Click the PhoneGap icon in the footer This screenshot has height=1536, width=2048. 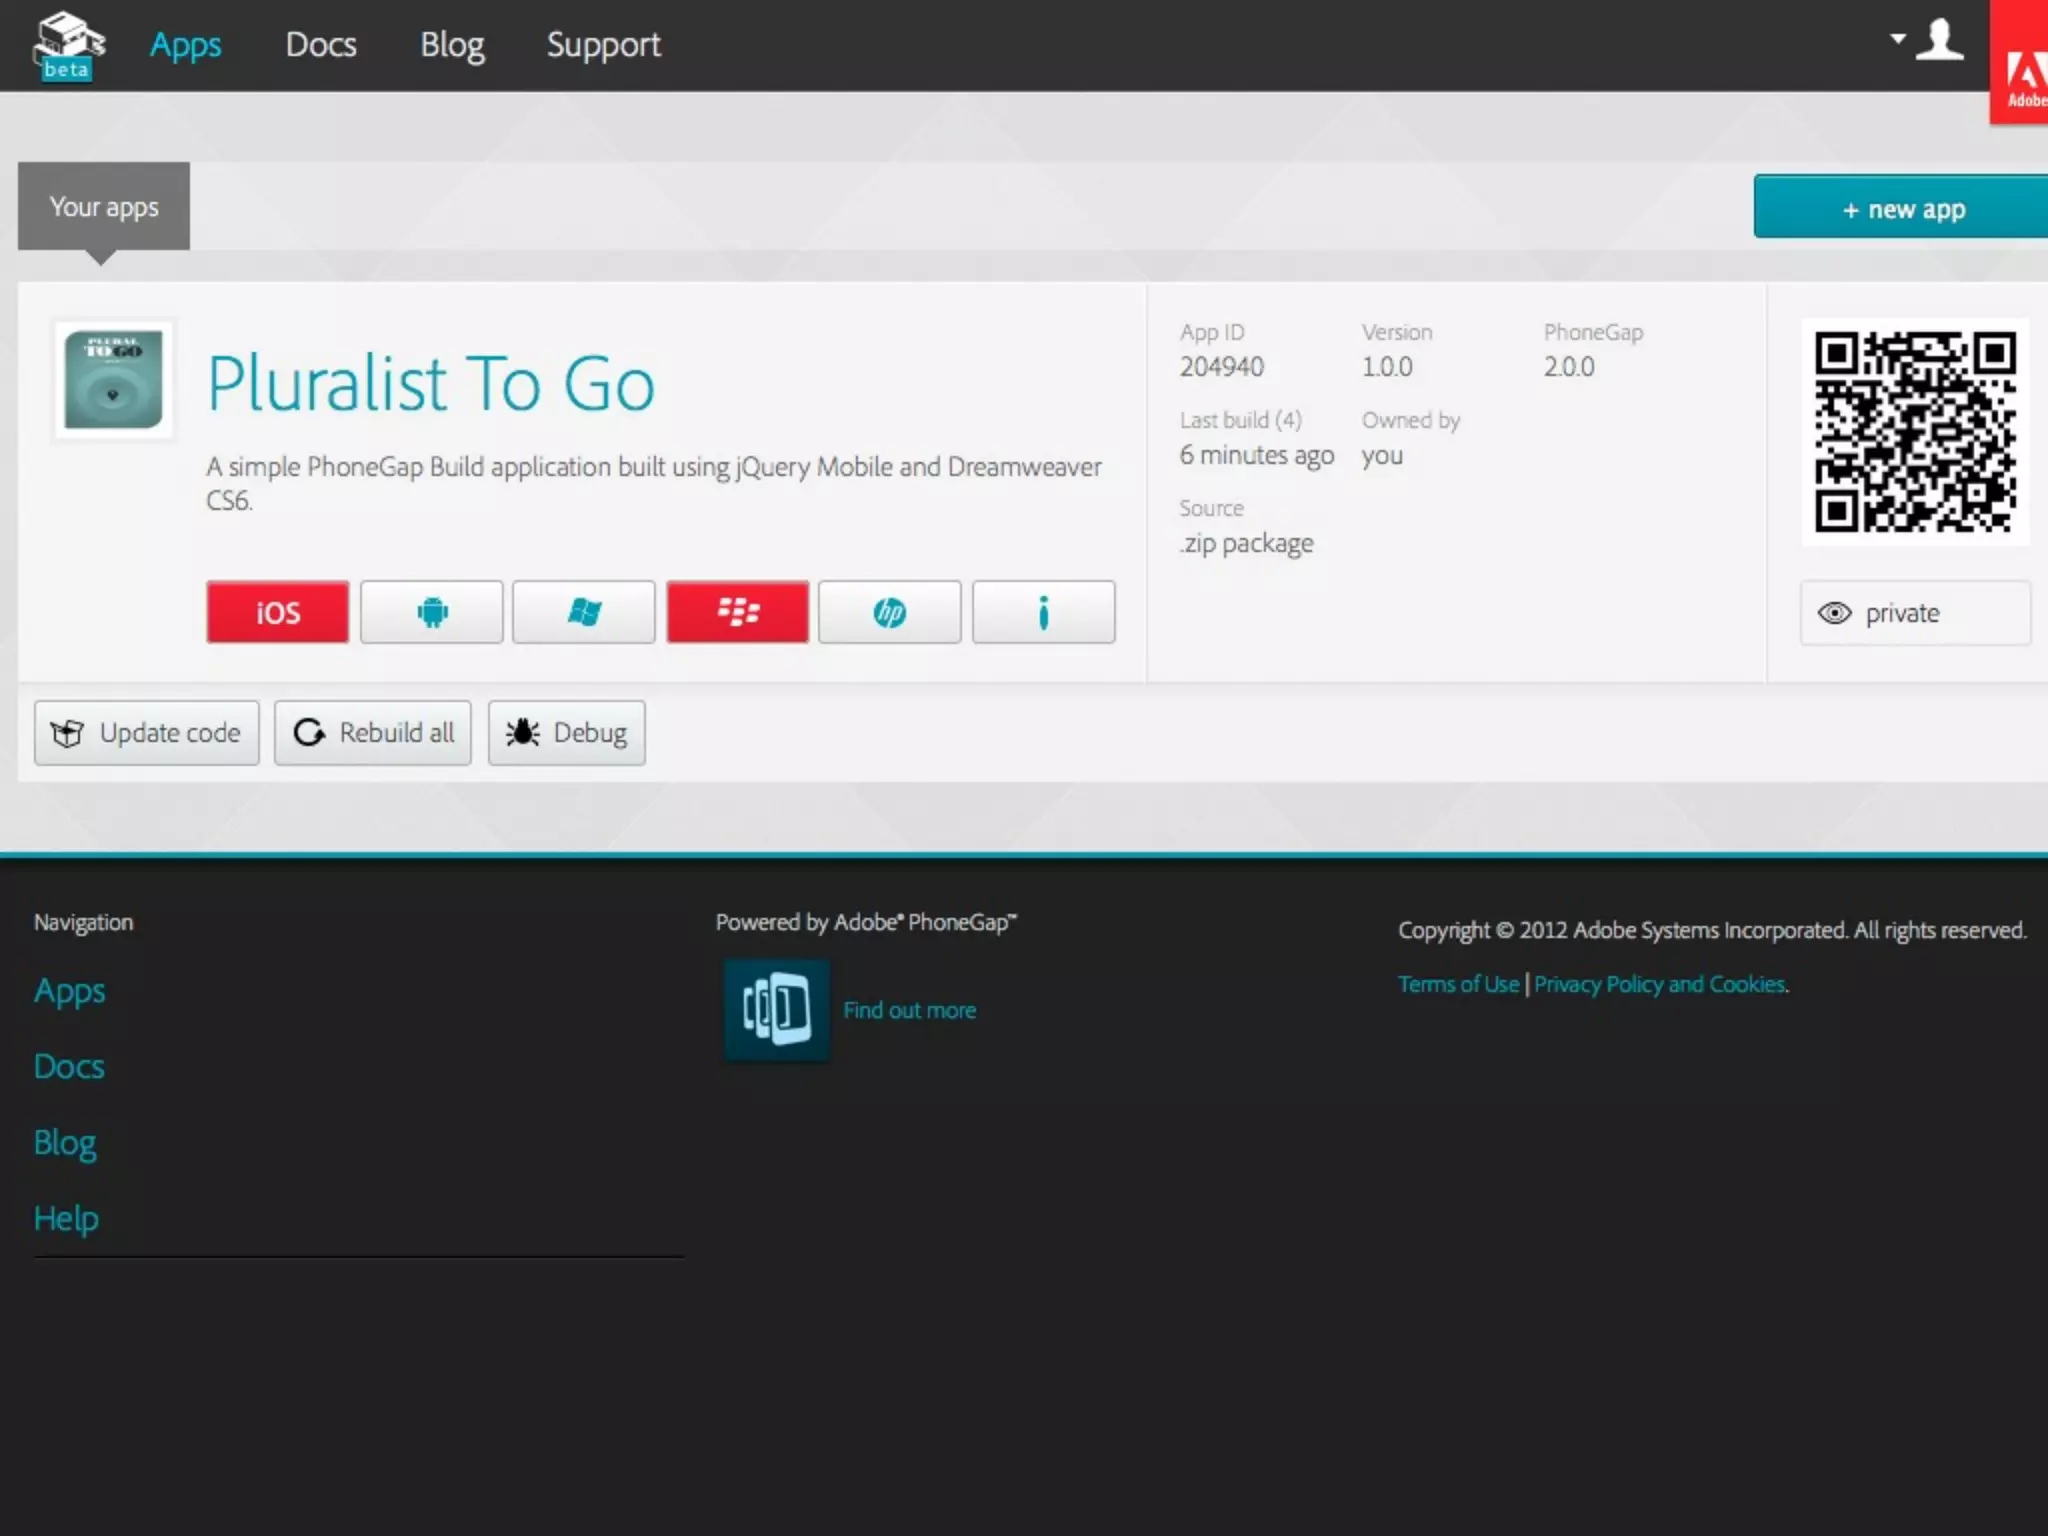tap(777, 1009)
